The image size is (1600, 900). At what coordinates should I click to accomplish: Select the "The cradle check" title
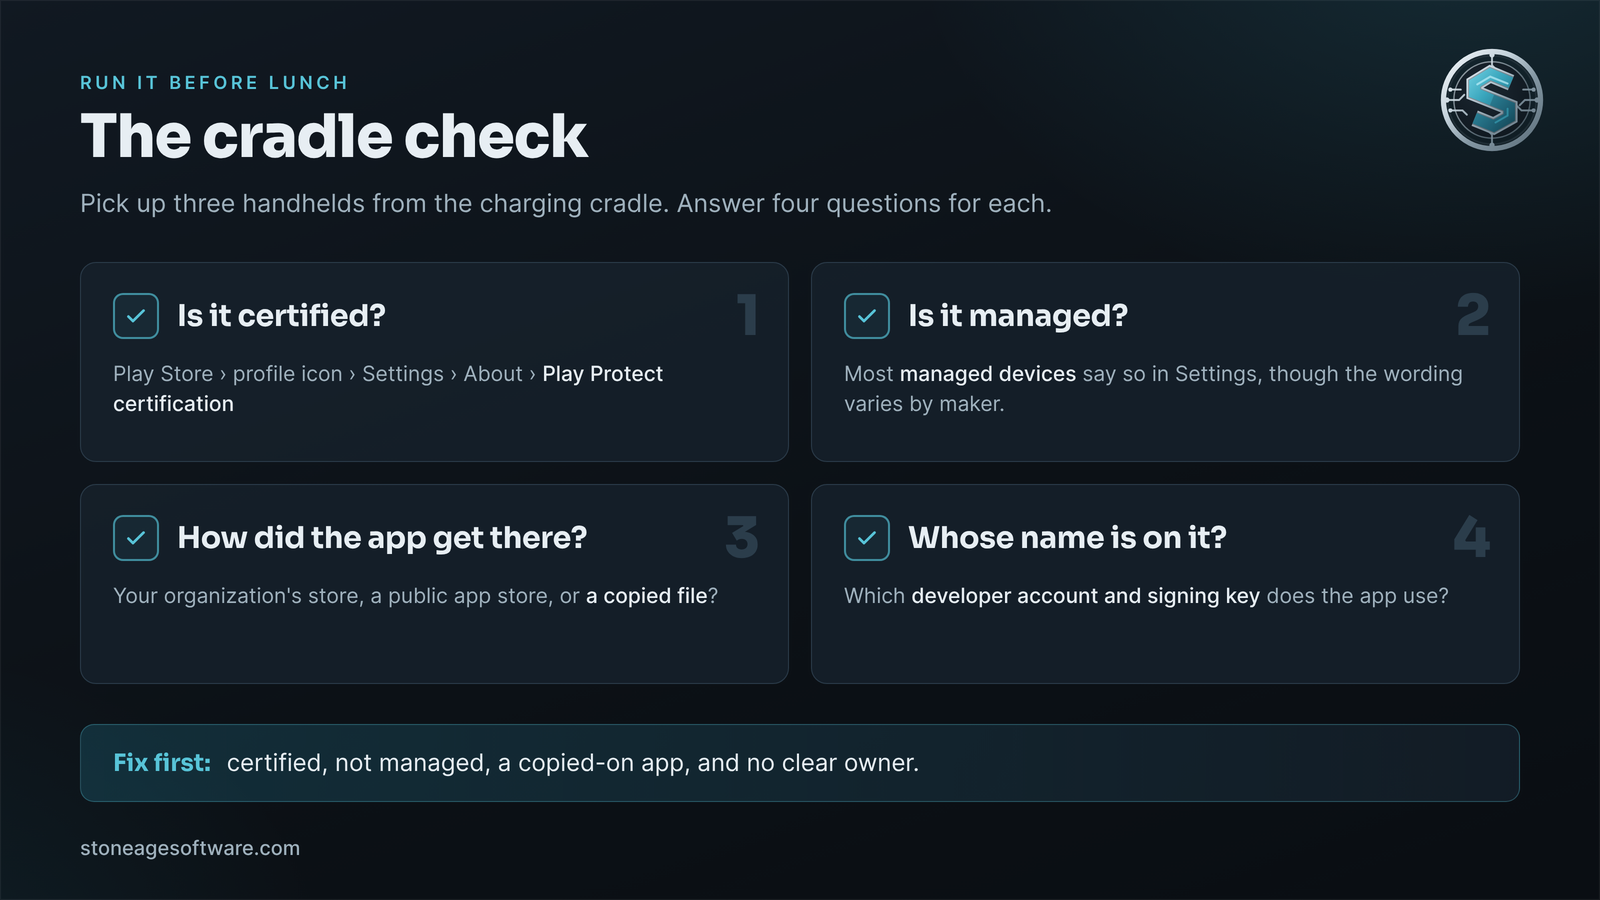click(334, 136)
